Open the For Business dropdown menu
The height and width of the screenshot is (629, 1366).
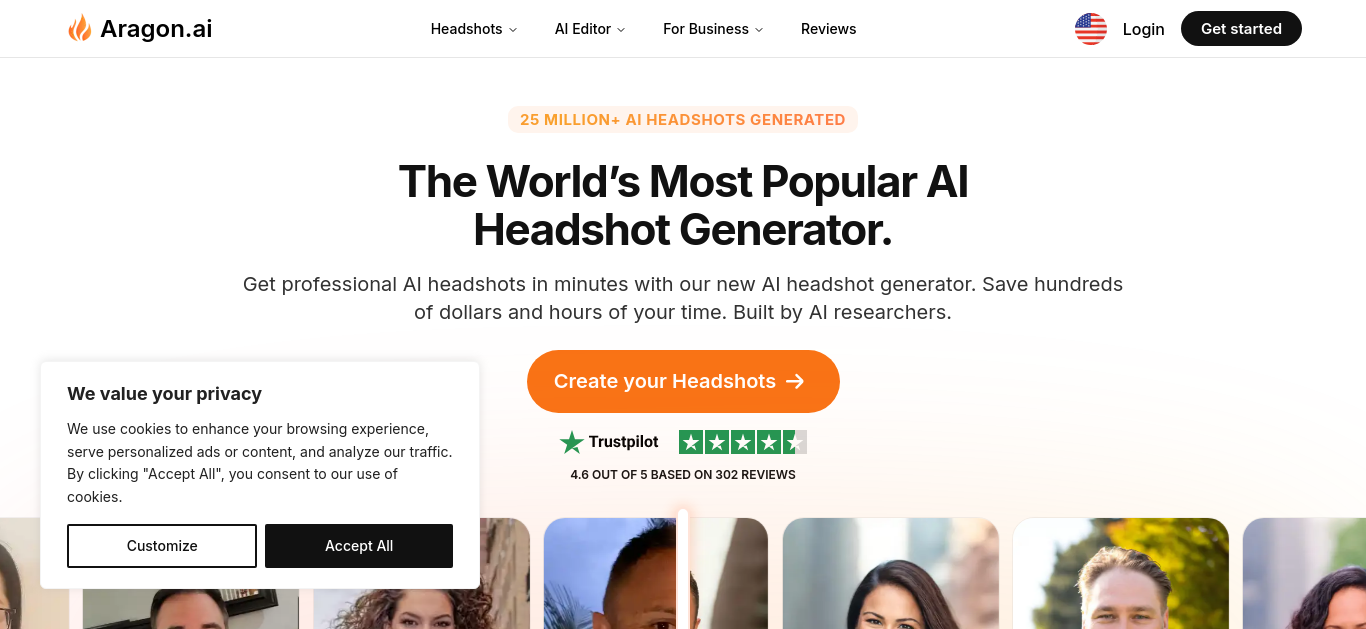pyautogui.click(x=713, y=29)
